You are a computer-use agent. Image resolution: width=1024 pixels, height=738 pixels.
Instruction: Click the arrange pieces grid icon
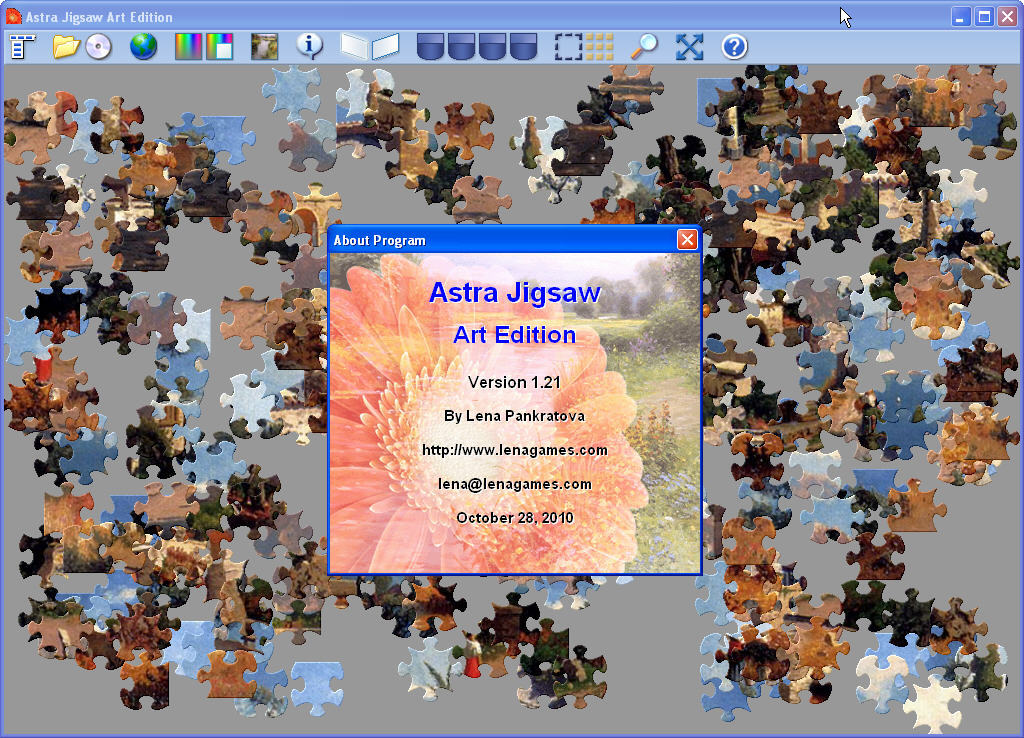(600, 47)
